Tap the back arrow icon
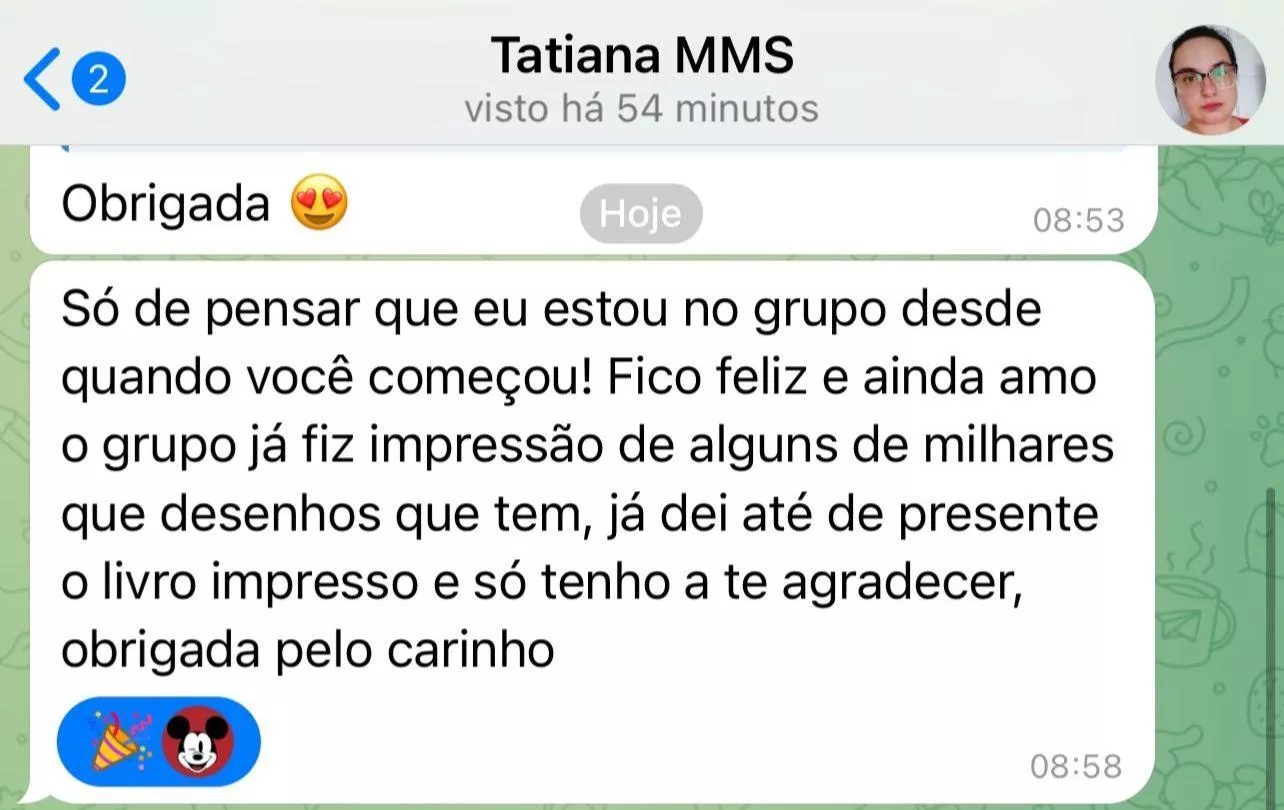The height and width of the screenshot is (810, 1284). pyautogui.click(x=42, y=78)
